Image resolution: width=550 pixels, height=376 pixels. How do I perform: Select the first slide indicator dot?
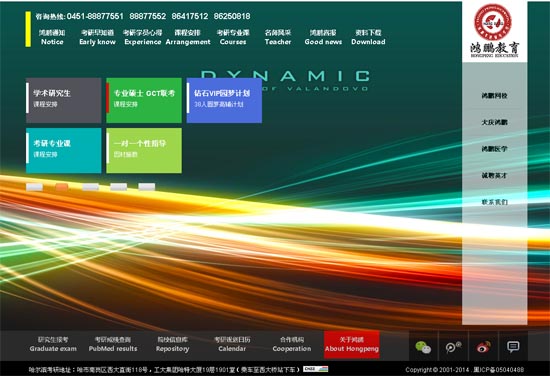point(34,187)
